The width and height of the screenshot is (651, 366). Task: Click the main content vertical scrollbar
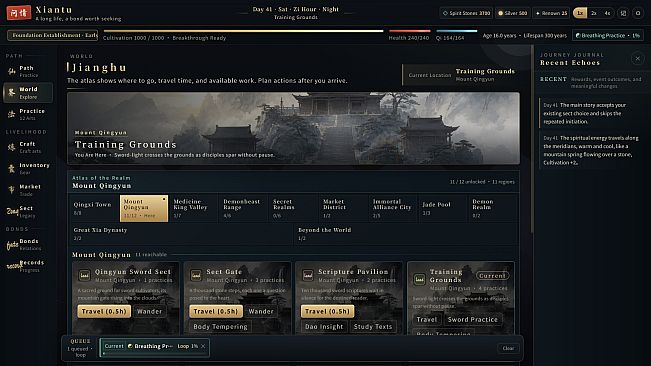coord(532,139)
